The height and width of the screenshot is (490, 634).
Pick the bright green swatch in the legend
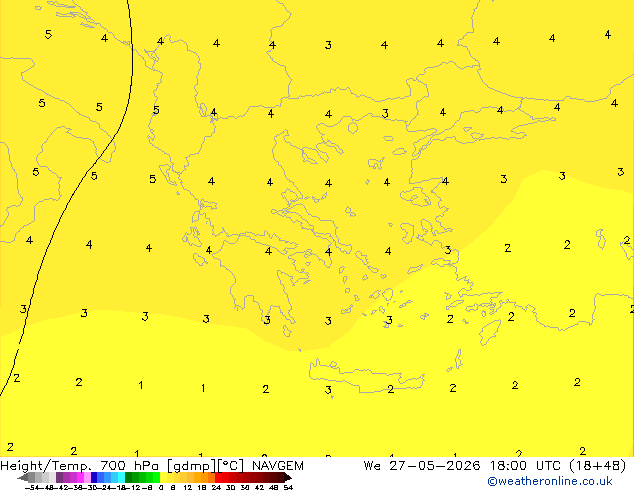pos(156,477)
